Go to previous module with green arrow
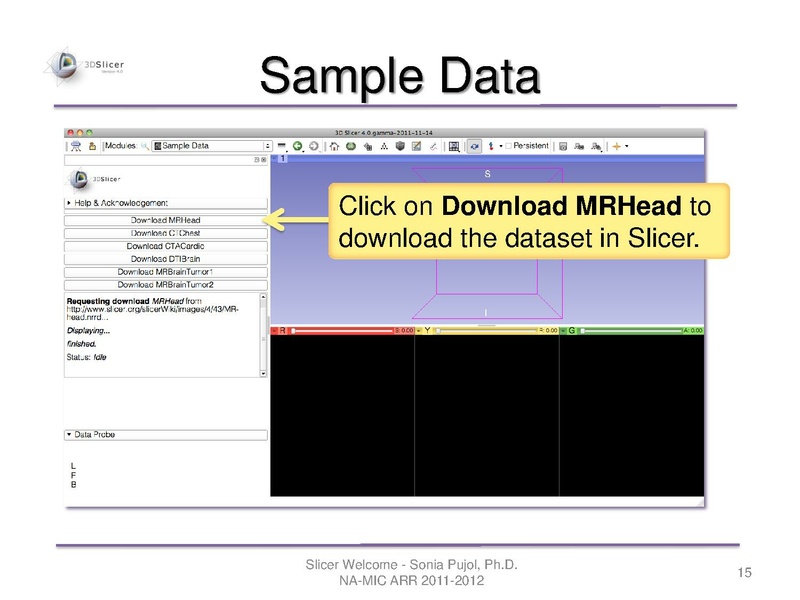The image size is (800, 600). pyautogui.click(x=297, y=146)
